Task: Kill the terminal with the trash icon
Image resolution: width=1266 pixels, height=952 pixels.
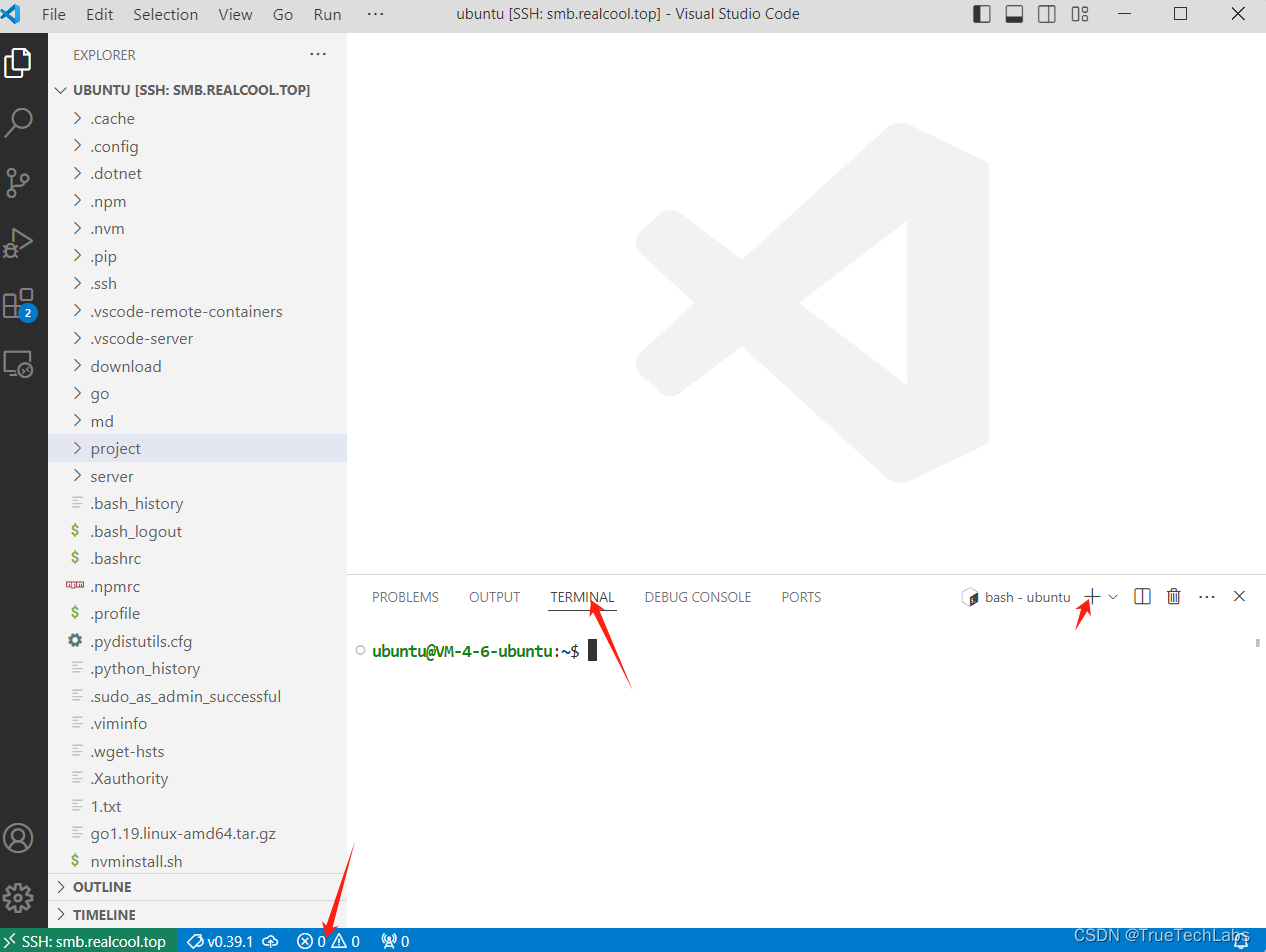Action: coord(1174,597)
